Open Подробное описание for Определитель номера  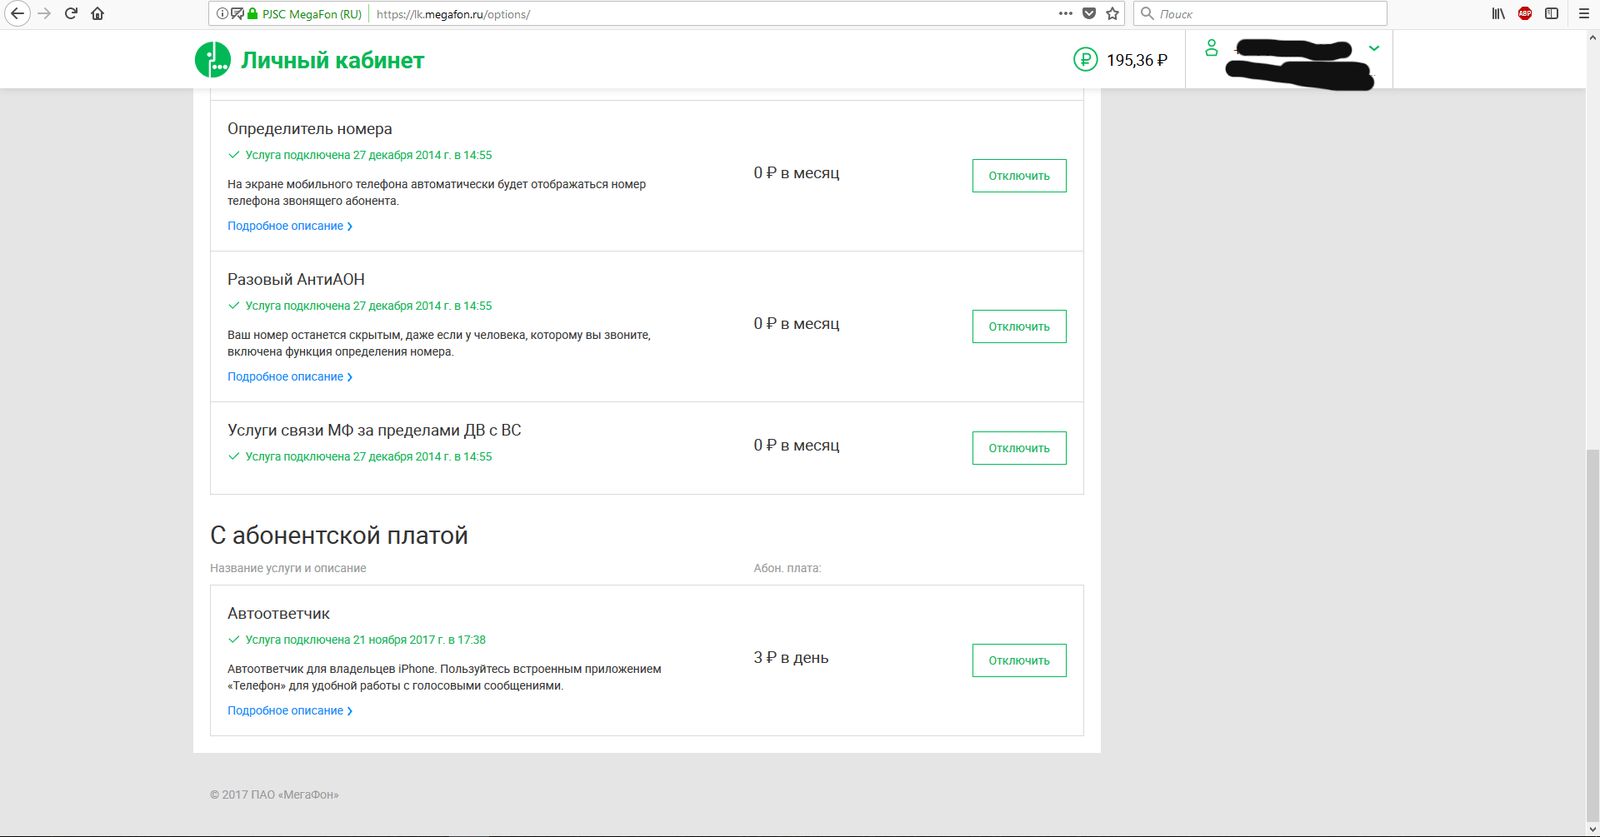pos(290,226)
